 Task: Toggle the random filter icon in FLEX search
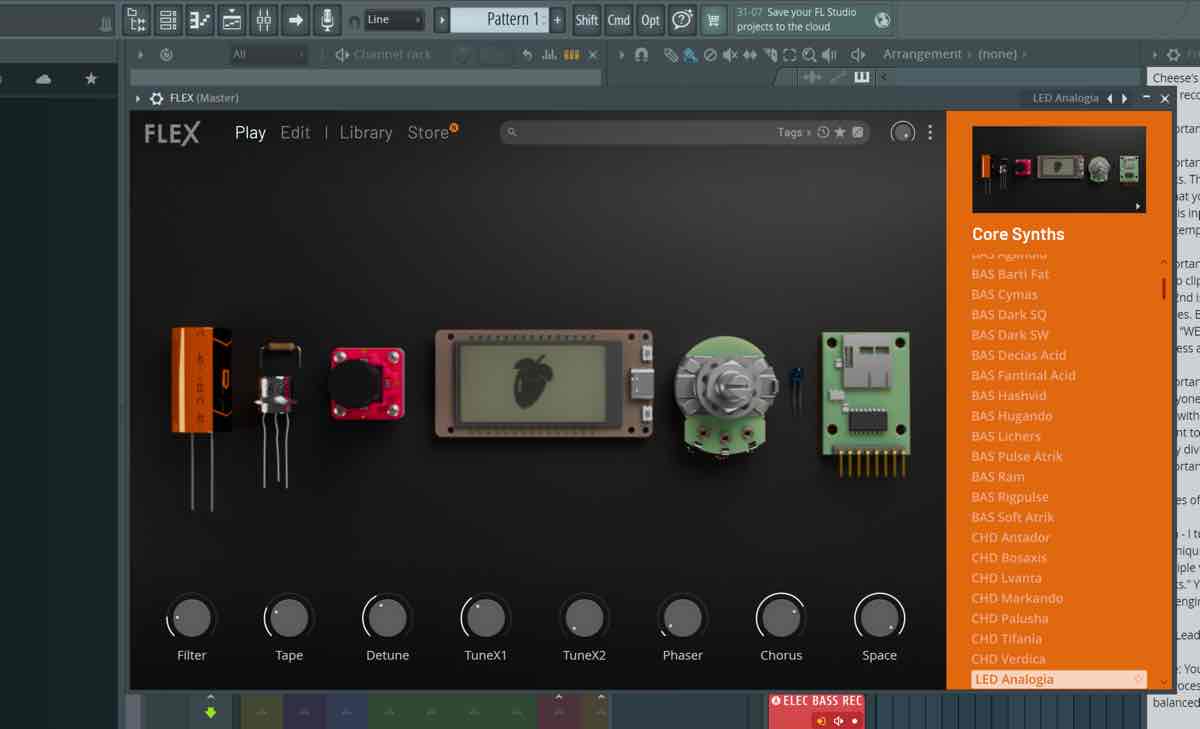click(857, 132)
